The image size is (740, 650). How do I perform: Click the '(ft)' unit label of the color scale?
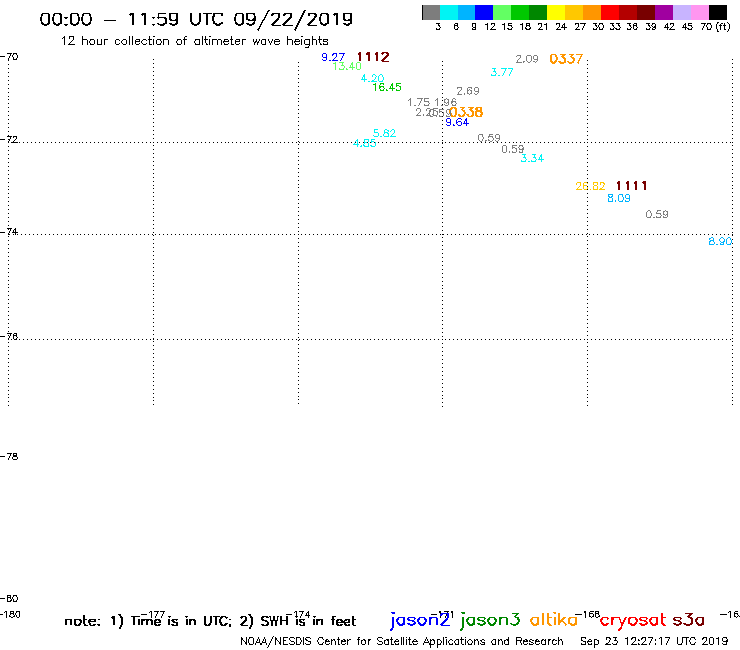pyautogui.click(x=722, y=26)
